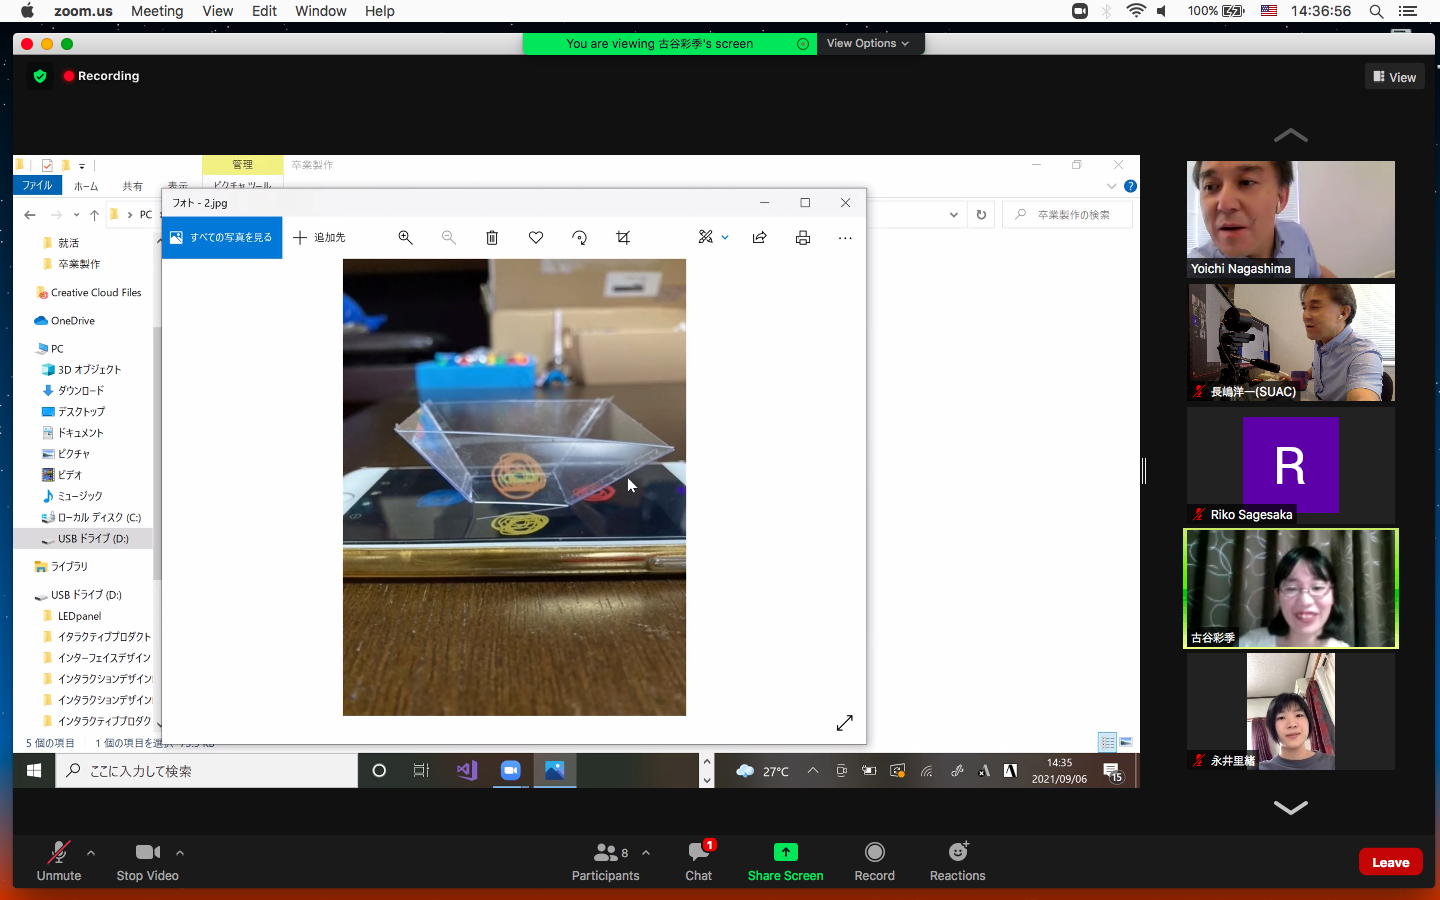Open the View Options dropdown

point(868,43)
